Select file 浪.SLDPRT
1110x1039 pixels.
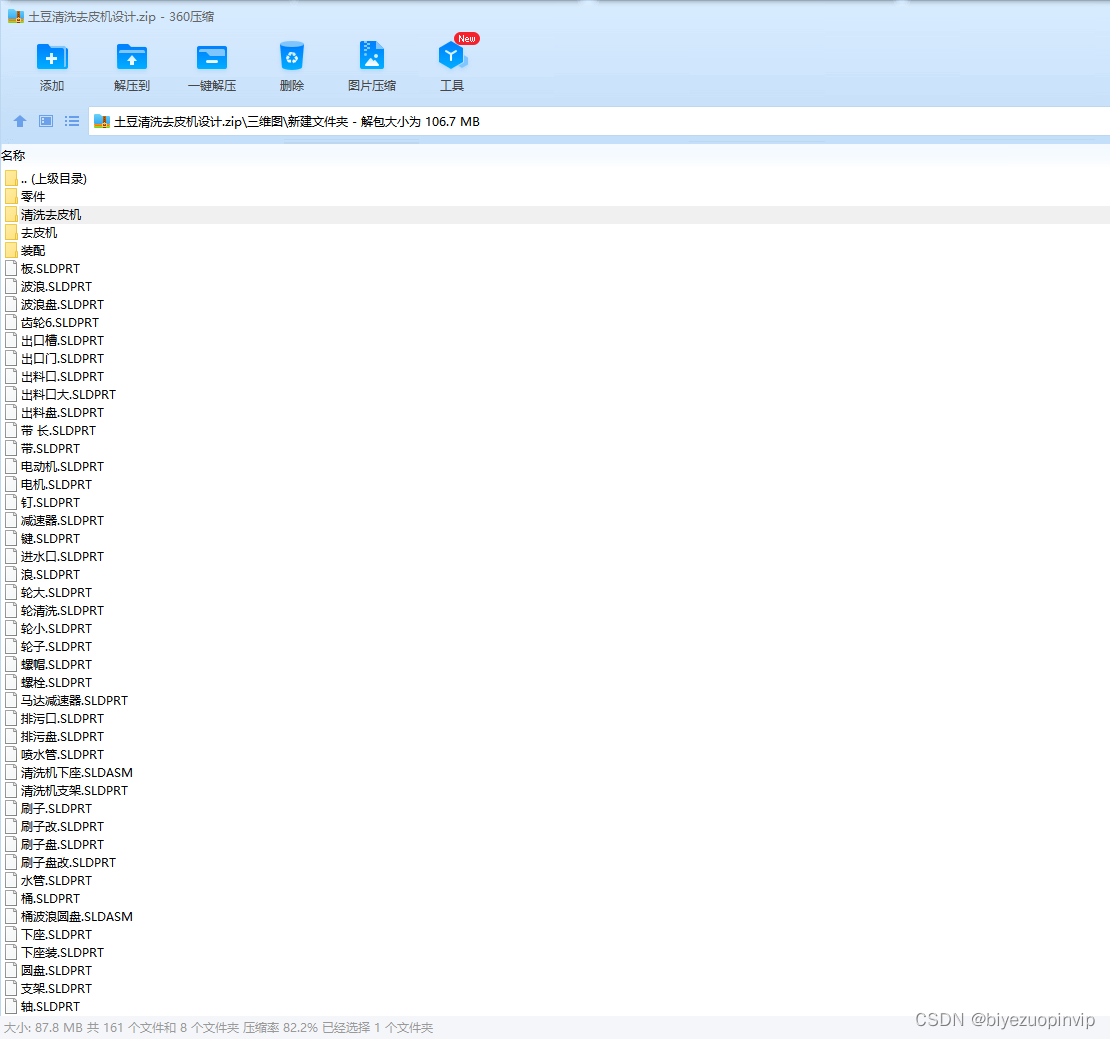tap(50, 575)
